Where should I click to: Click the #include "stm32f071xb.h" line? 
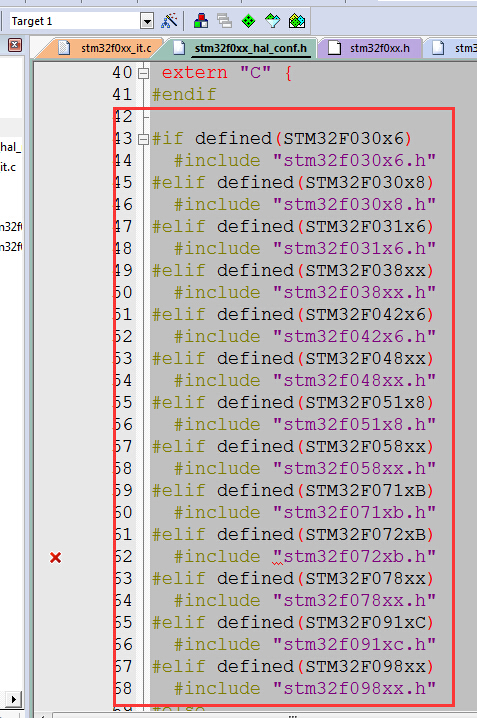tap(304, 512)
